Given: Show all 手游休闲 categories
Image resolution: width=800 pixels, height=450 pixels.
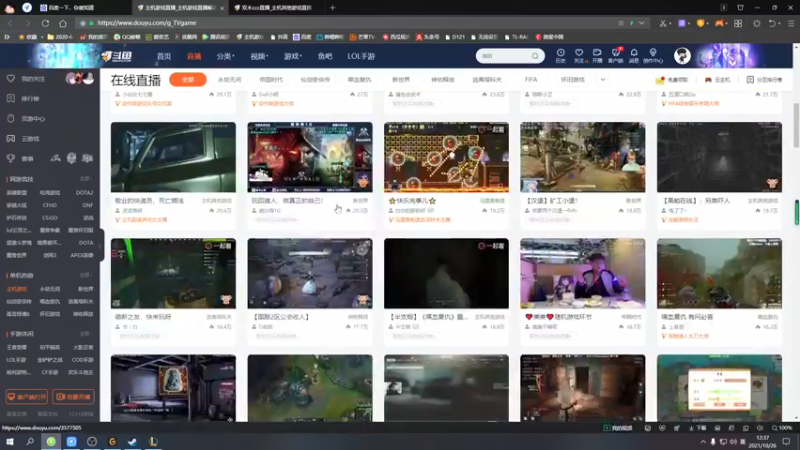Looking at the screenshot, I should (x=85, y=334).
